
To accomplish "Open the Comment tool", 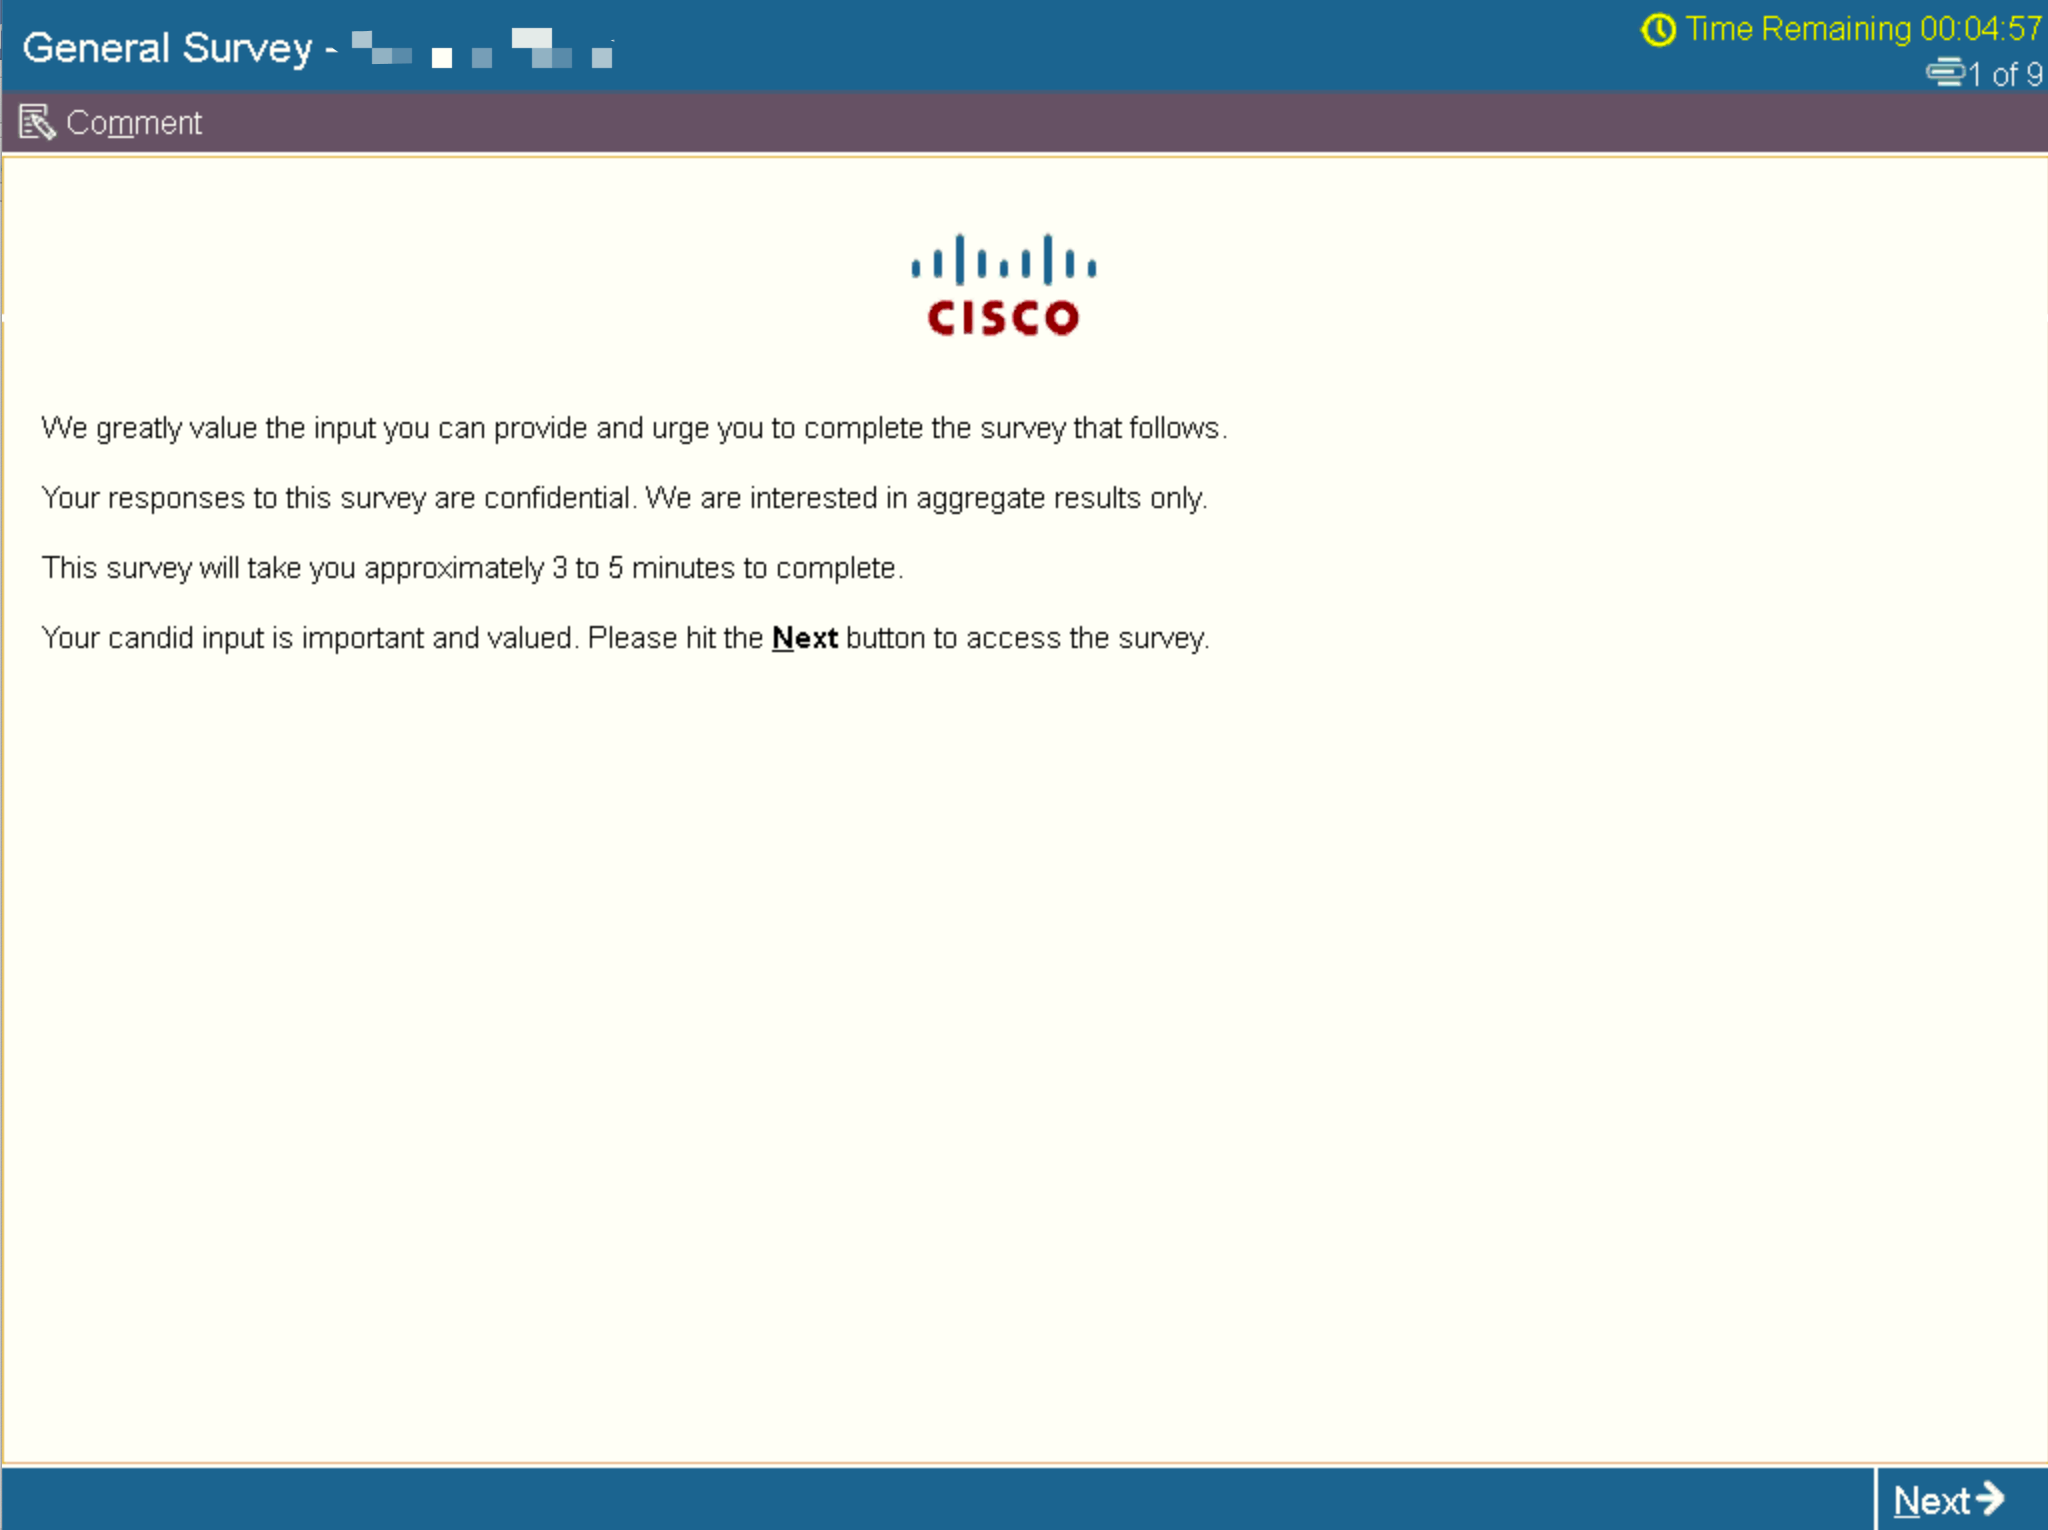I will [x=111, y=123].
